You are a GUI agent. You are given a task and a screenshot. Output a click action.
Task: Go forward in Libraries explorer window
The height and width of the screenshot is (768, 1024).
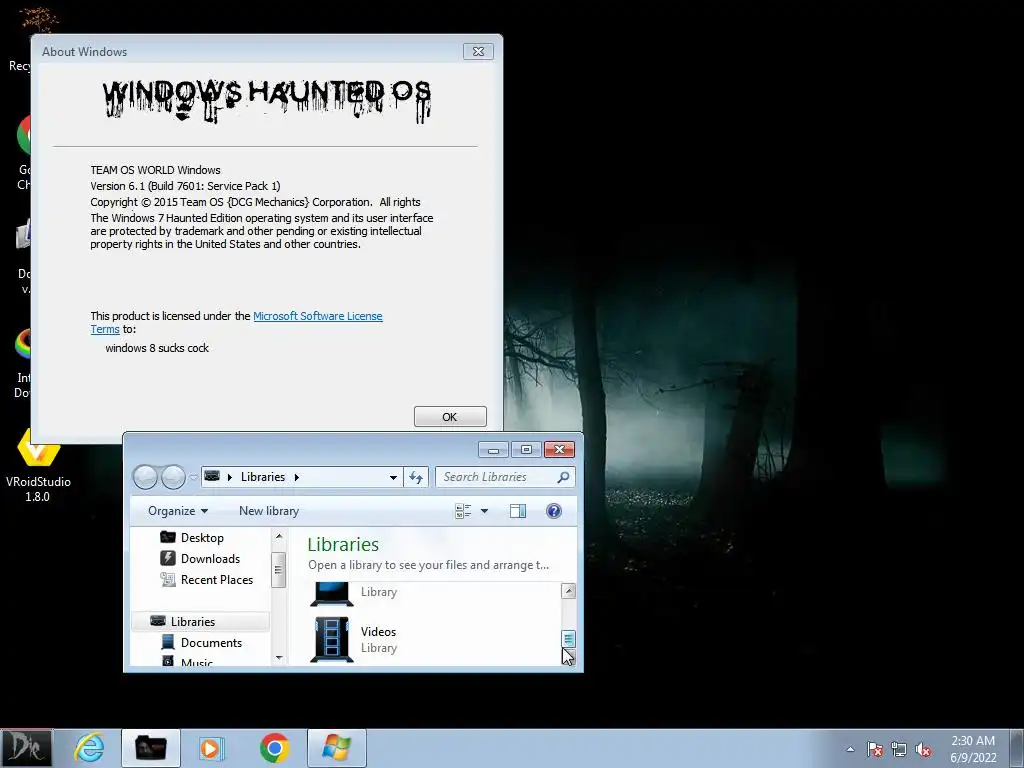173,477
